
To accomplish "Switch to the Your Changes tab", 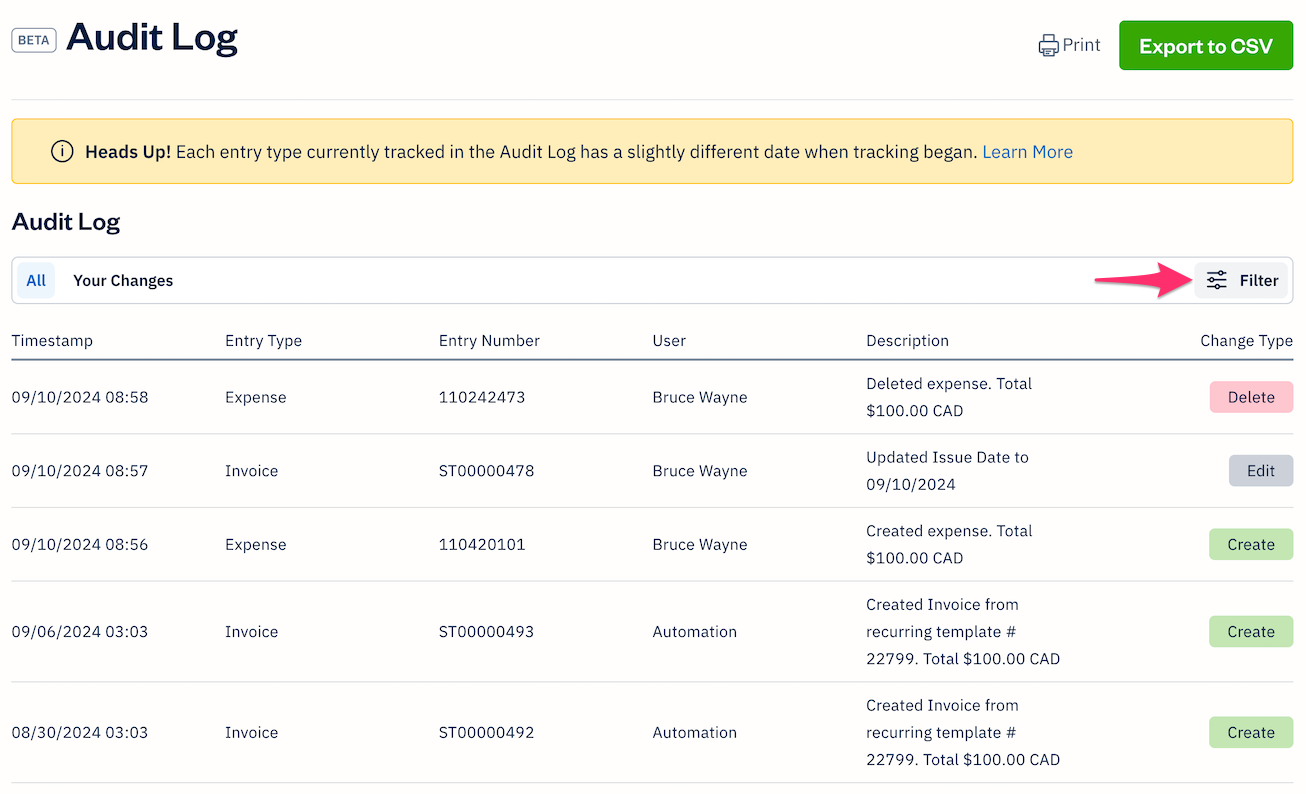I will [123, 281].
